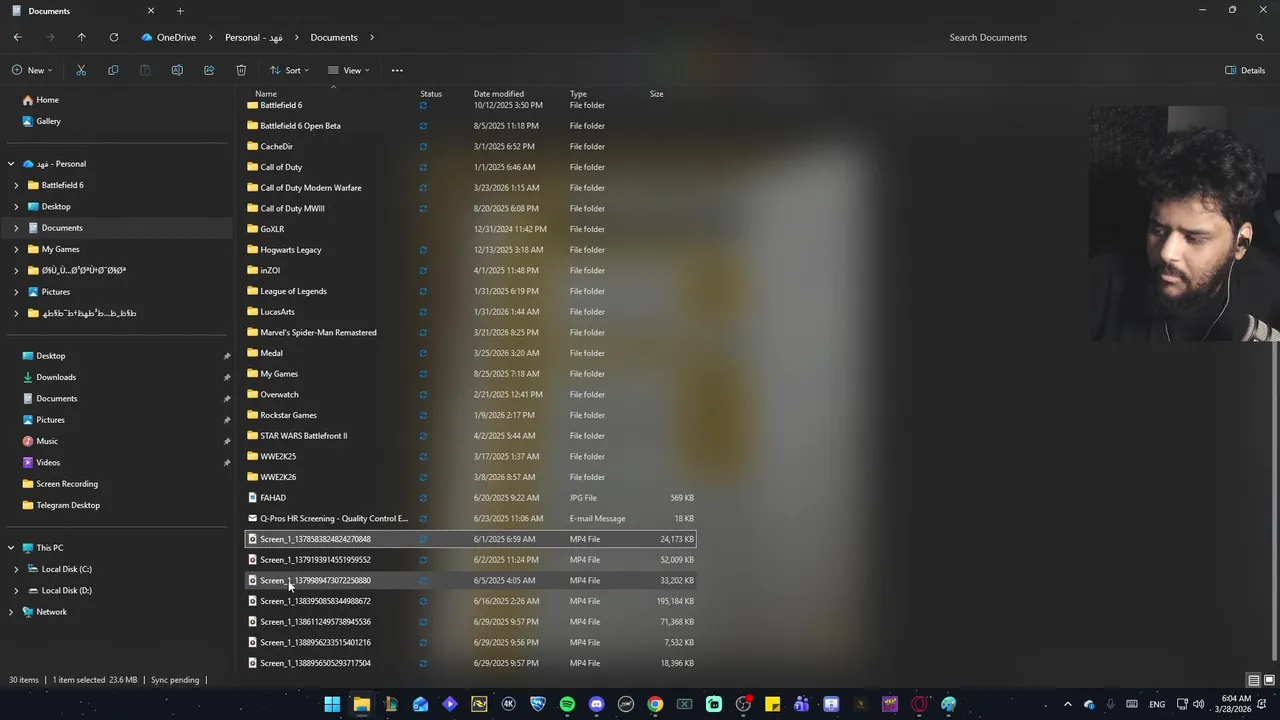The width and height of the screenshot is (1280, 720).
Task: Select the FAHAD JPG file
Action: (470, 498)
